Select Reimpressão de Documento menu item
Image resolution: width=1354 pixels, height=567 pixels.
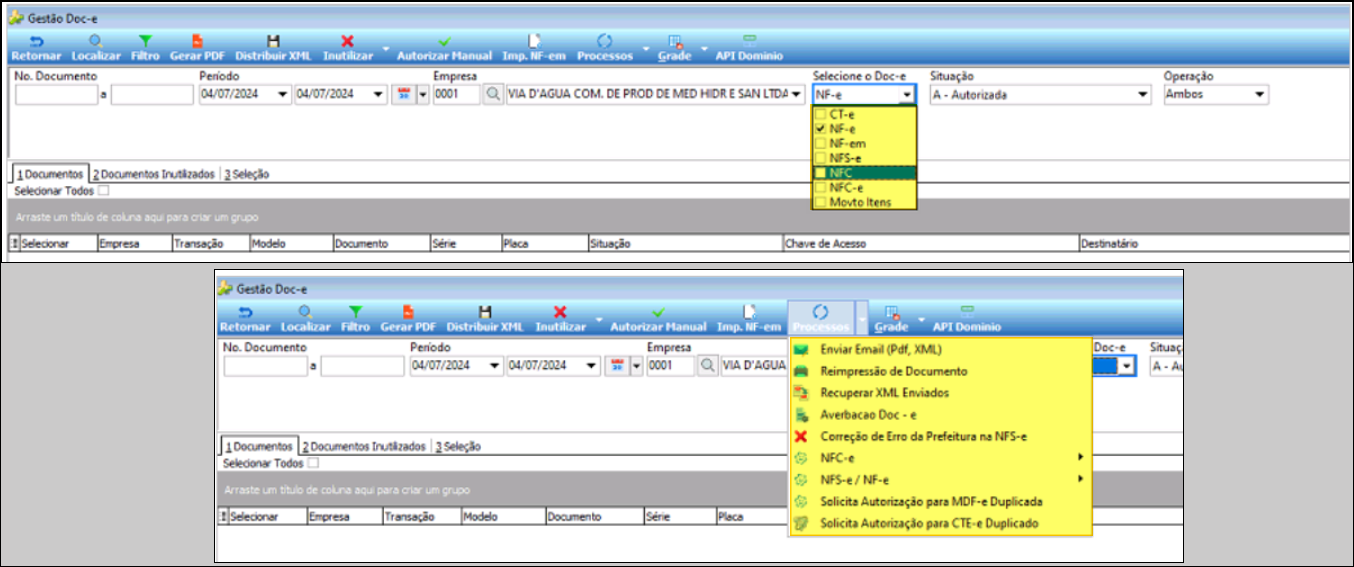coord(940,371)
